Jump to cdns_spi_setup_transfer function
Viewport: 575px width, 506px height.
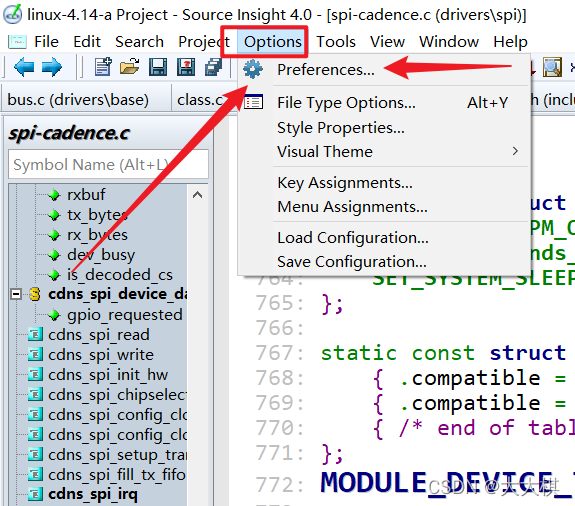point(117,455)
